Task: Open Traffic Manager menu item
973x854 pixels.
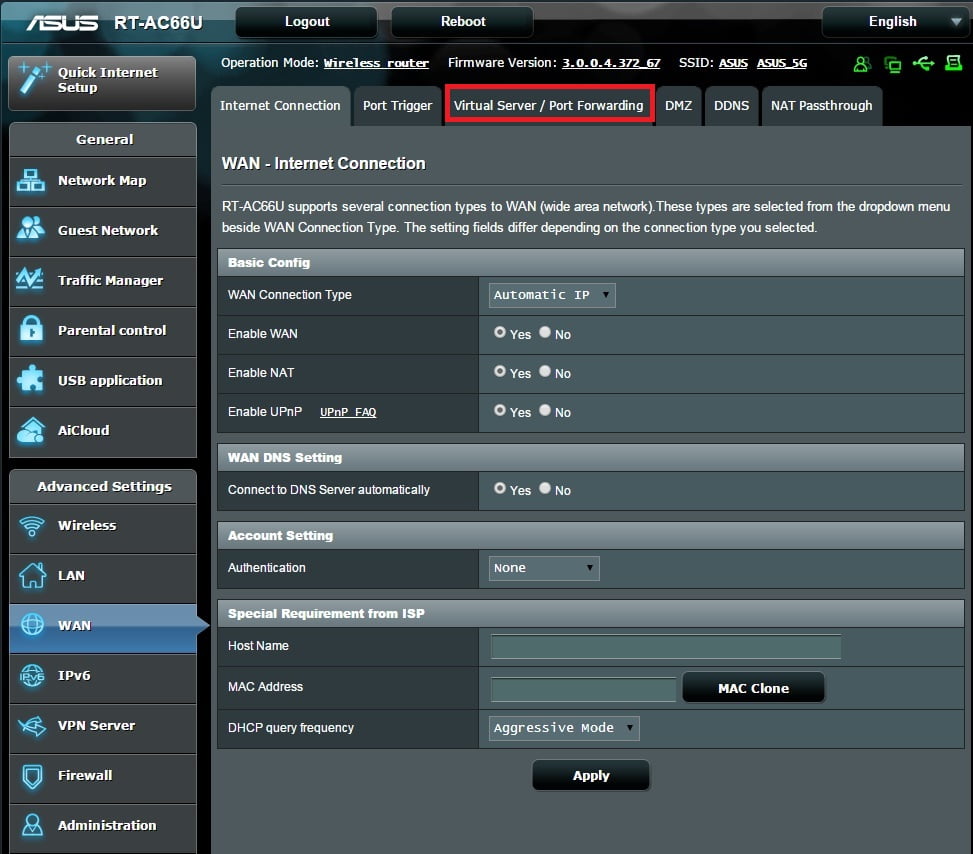Action: (103, 281)
